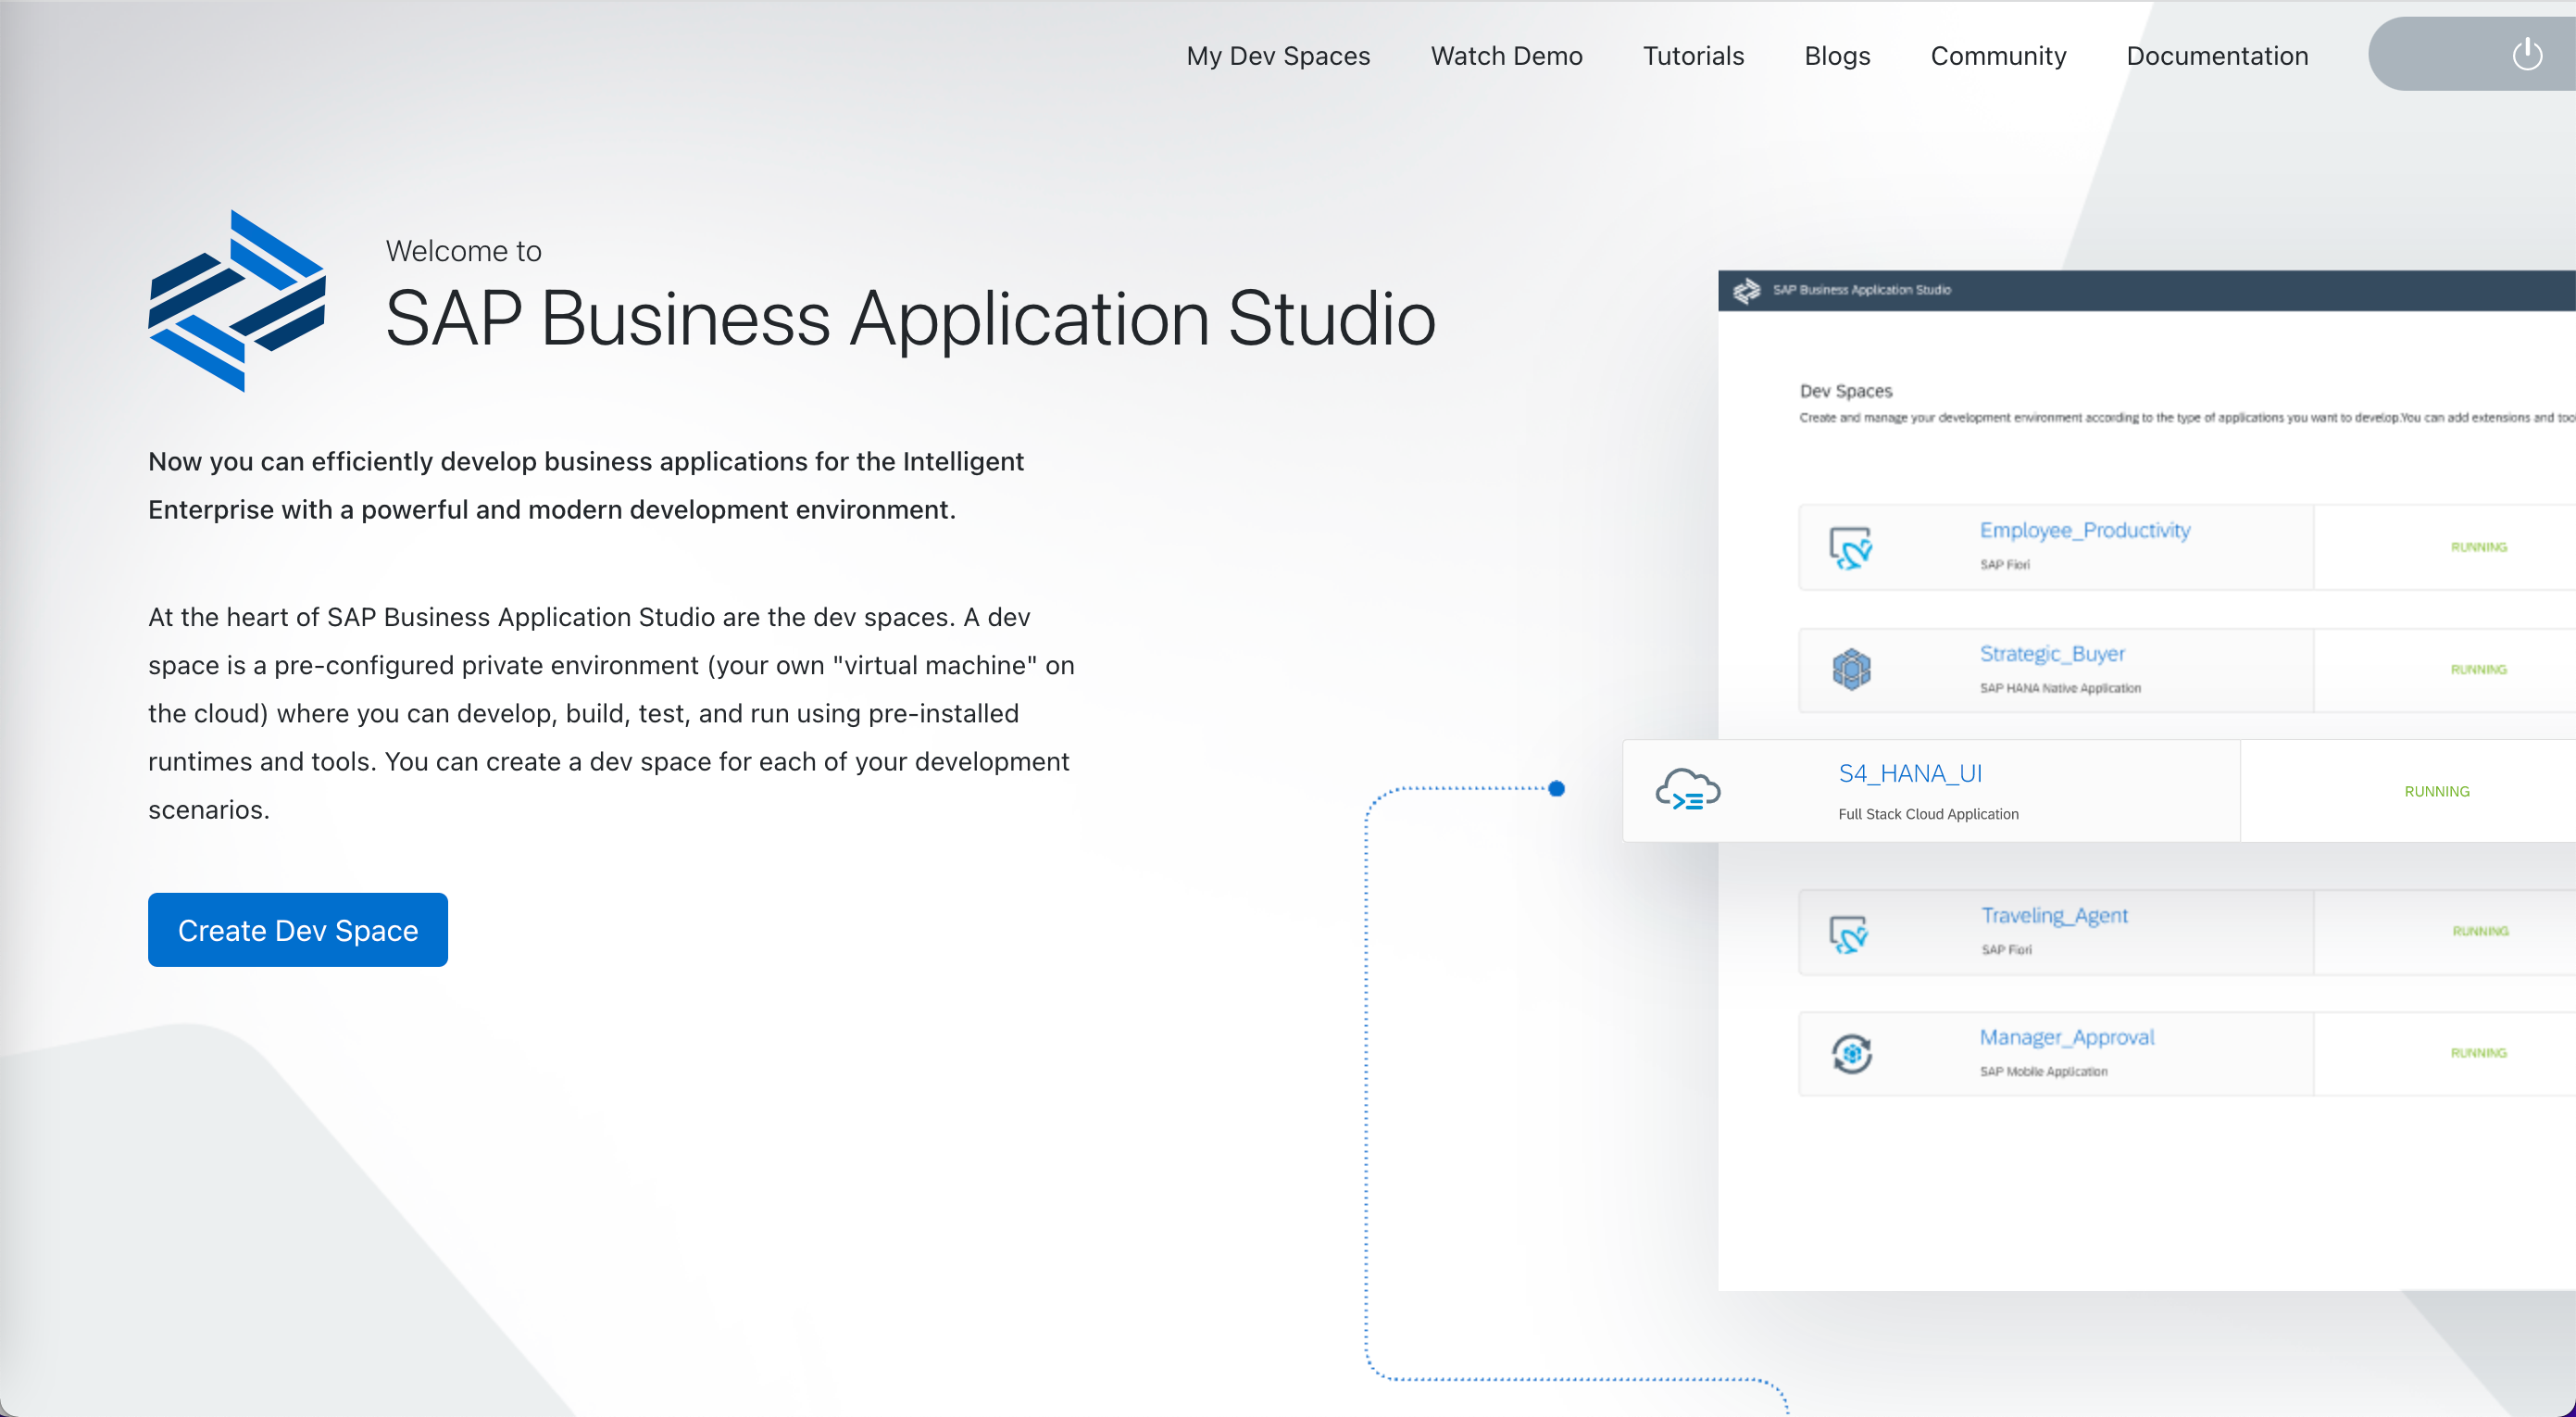Image resolution: width=2576 pixels, height=1417 pixels.
Task: Go to Tutorials
Action: point(1693,56)
